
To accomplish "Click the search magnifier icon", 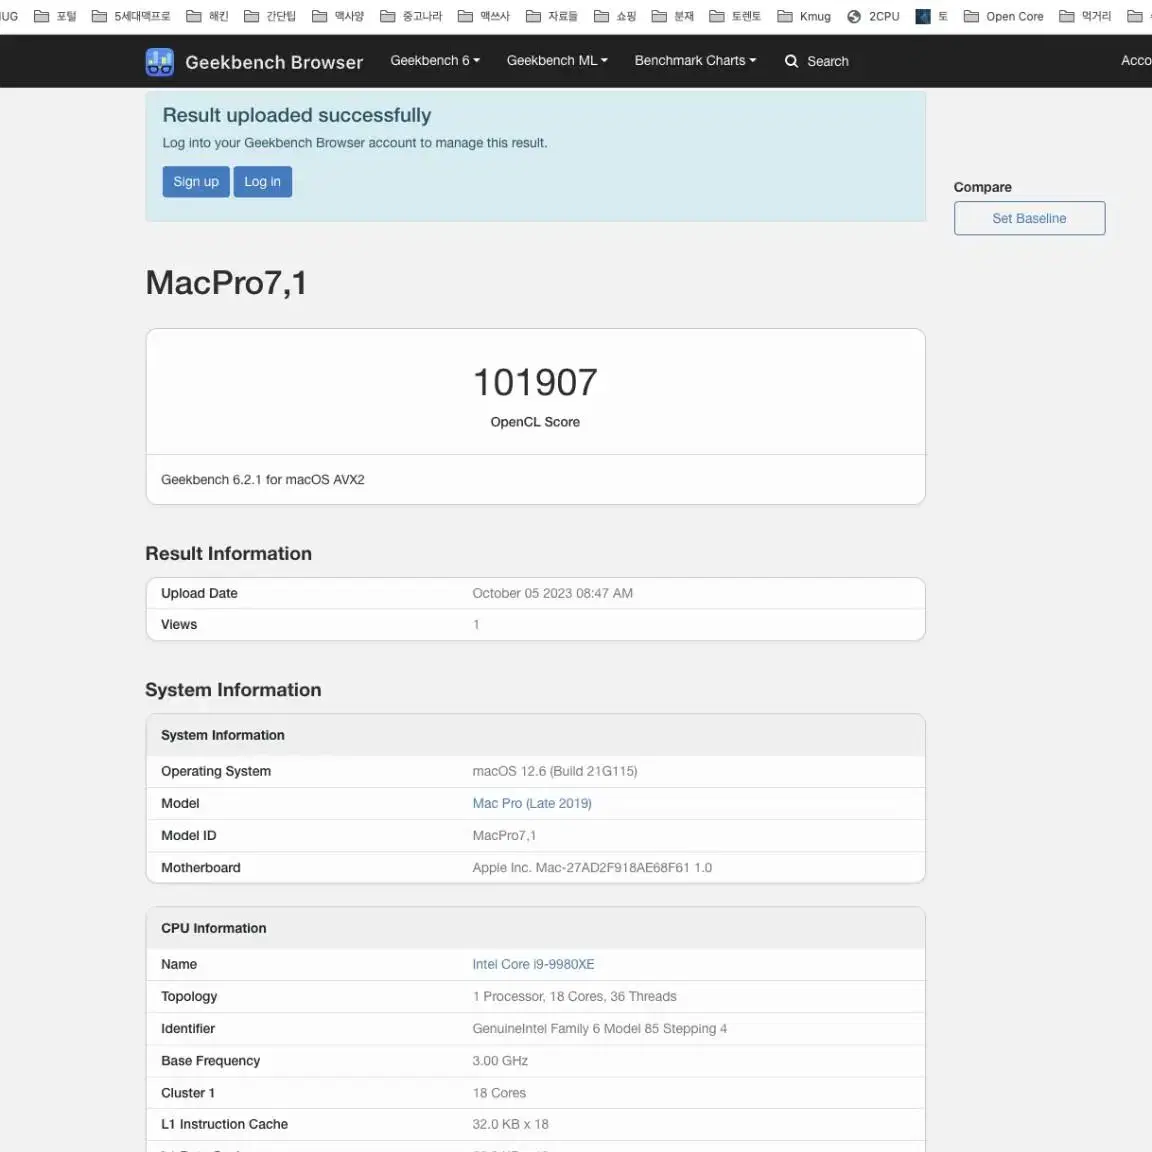I will pyautogui.click(x=791, y=61).
